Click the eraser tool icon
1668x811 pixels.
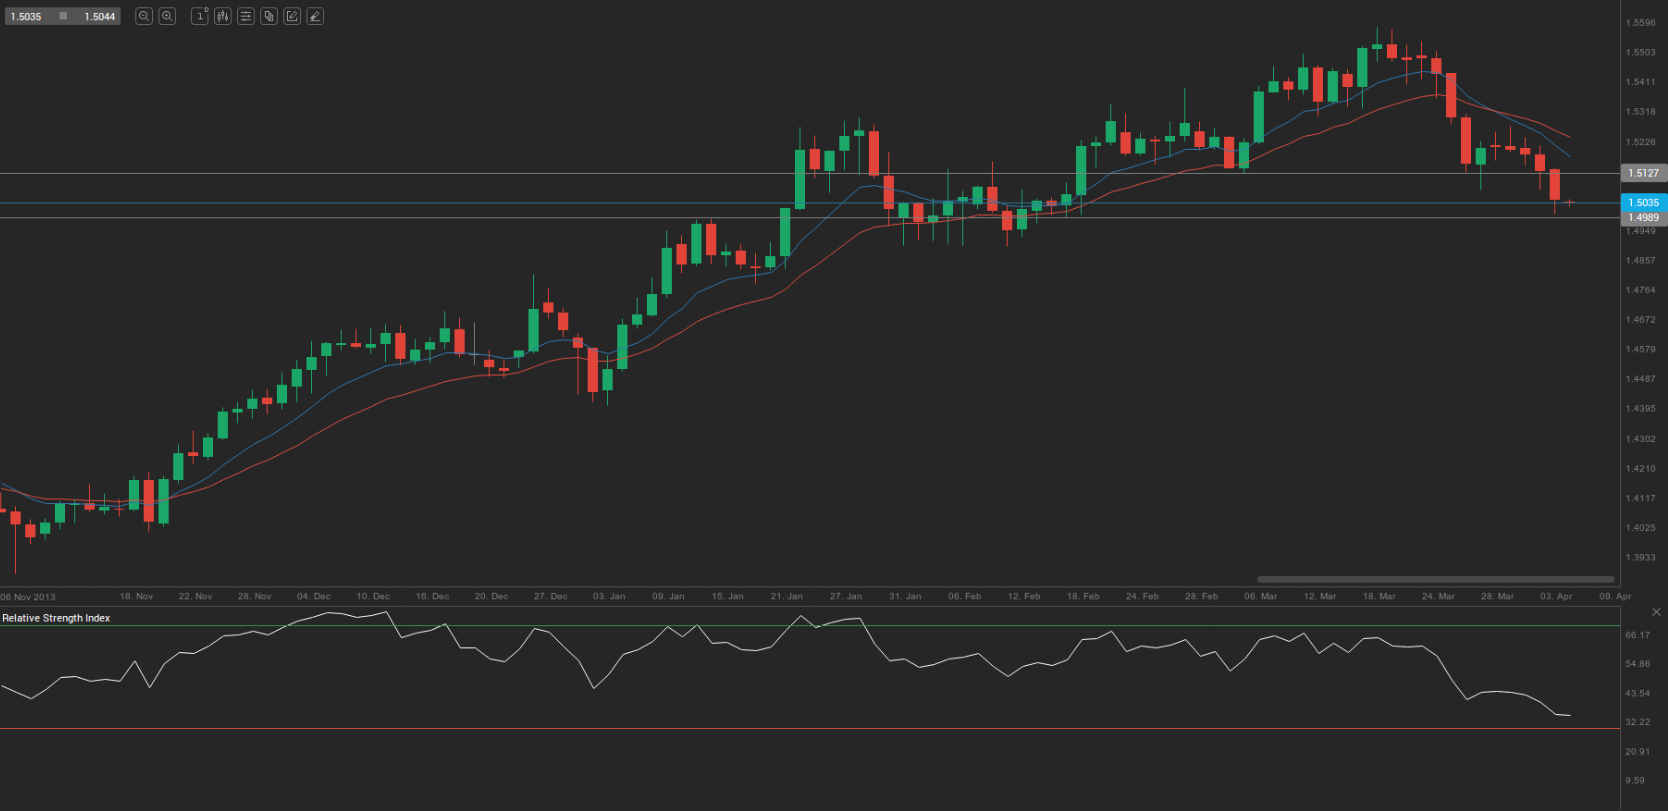(314, 16)
